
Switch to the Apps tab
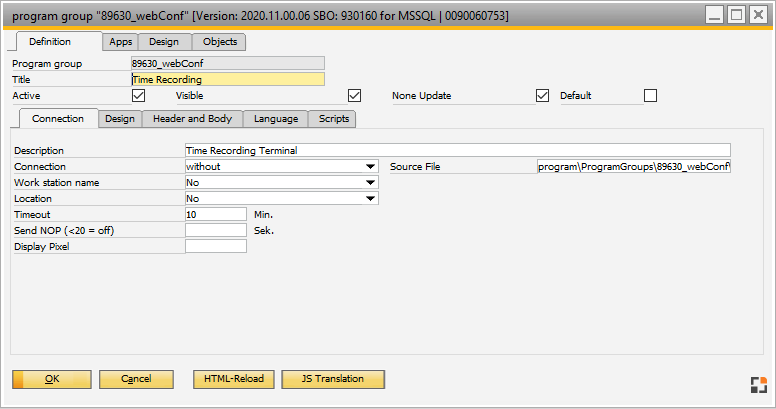coord(121,42)
